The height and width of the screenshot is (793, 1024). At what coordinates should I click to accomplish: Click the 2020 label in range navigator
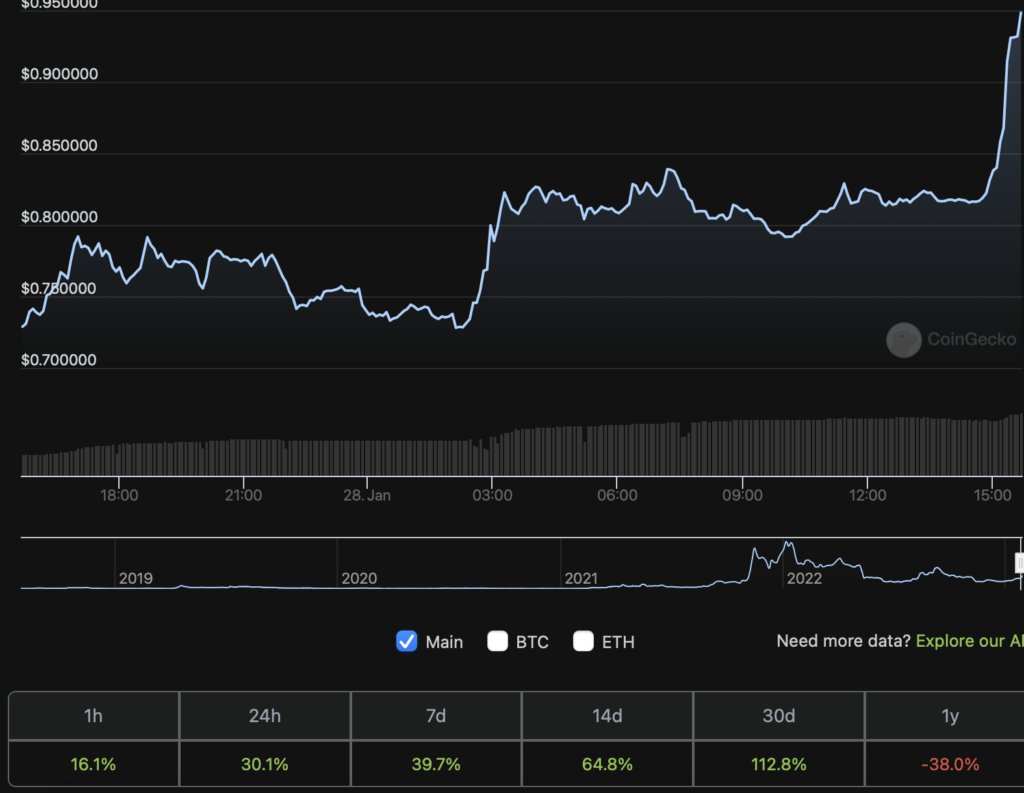click(359, 578)
